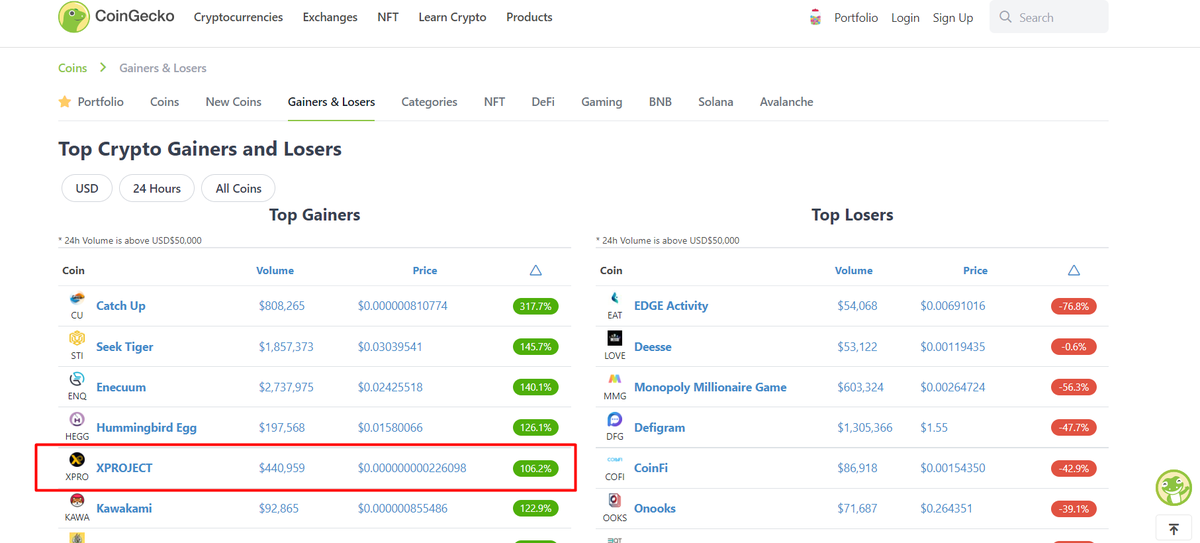Open the Products menu
The height and width of the screenshot is (543, 1200).
[529, 17]
